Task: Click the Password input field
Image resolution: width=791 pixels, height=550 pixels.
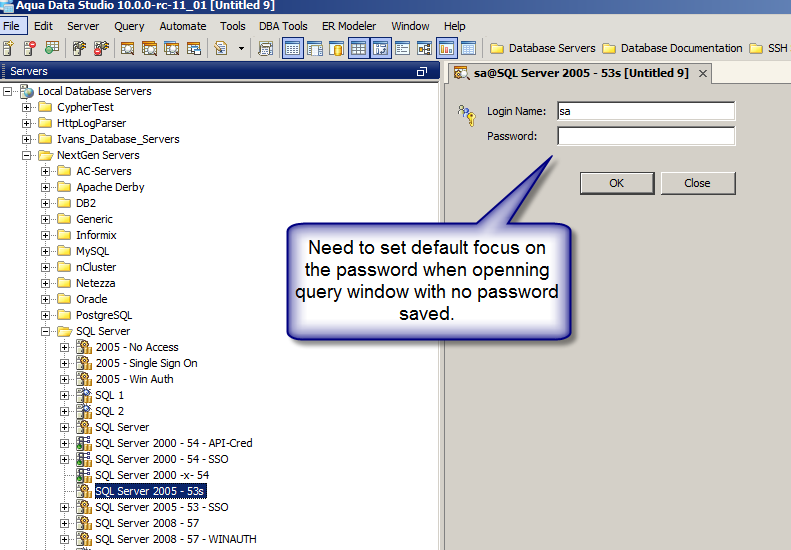Action: [x=646, y=136]
